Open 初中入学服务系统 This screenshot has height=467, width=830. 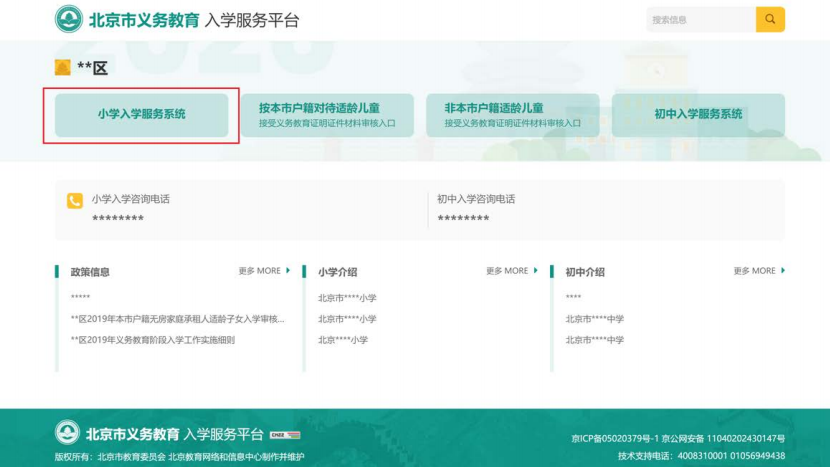point(698,115)
